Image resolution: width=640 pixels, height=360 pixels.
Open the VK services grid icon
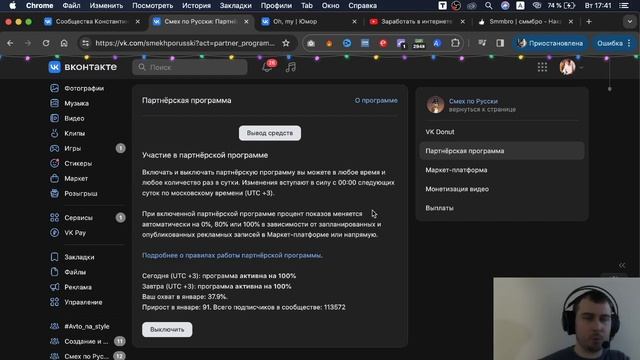[x=542, y=67]
